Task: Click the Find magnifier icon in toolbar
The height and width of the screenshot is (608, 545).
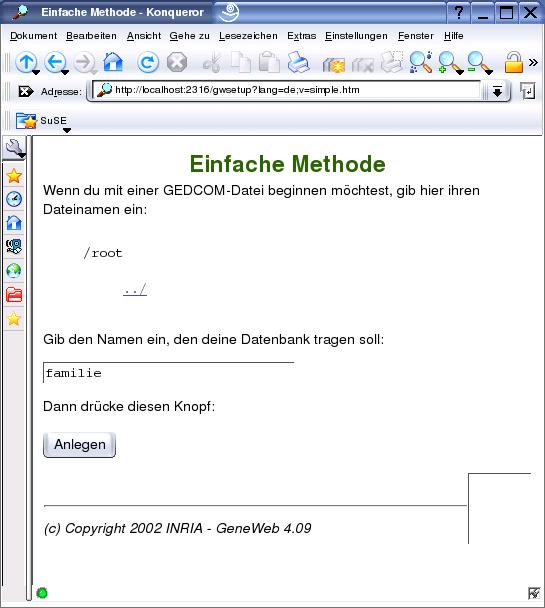Action: 421,62
